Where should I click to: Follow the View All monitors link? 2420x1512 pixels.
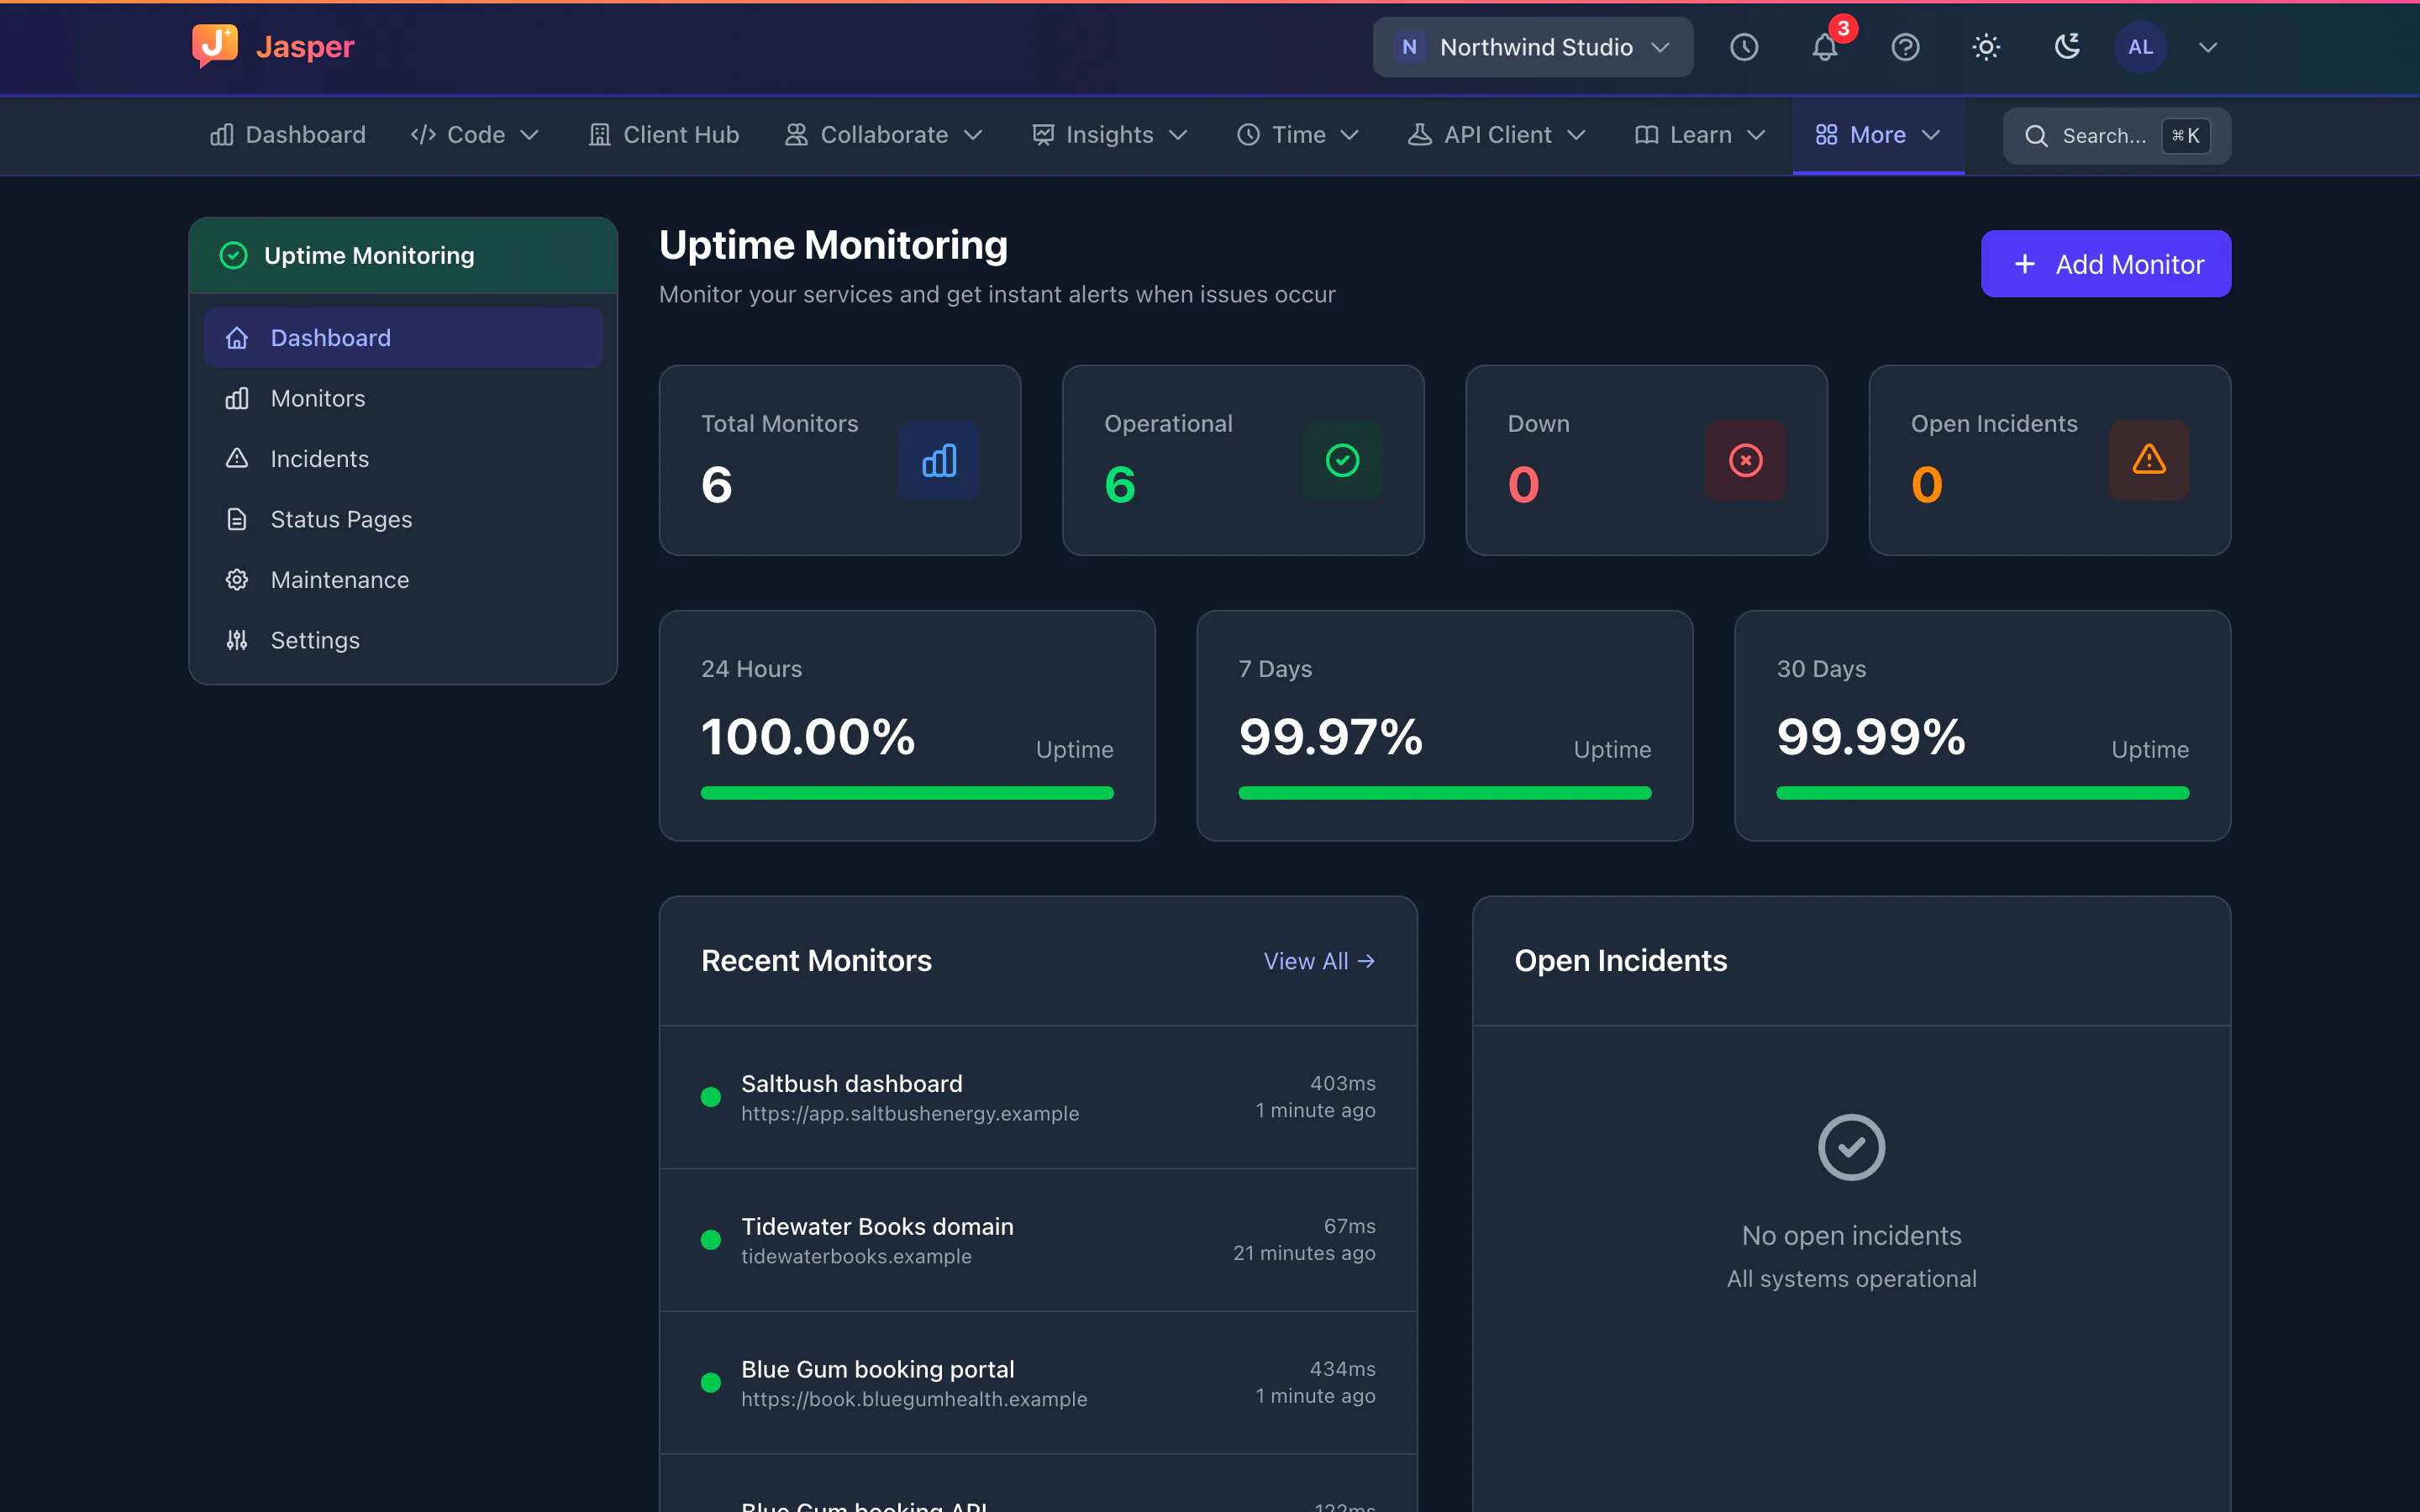click(1319, 961)
